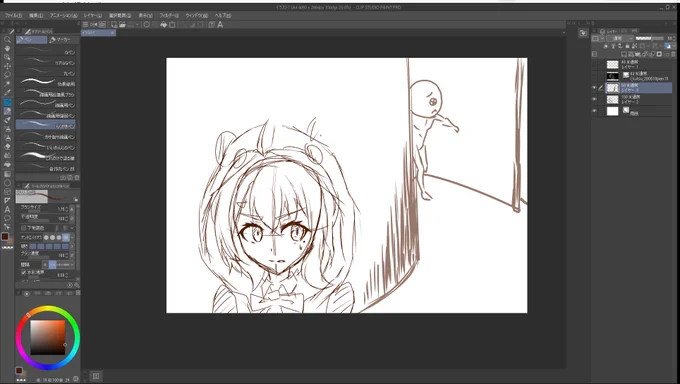Open the フィルター menu

click(169, 15)
